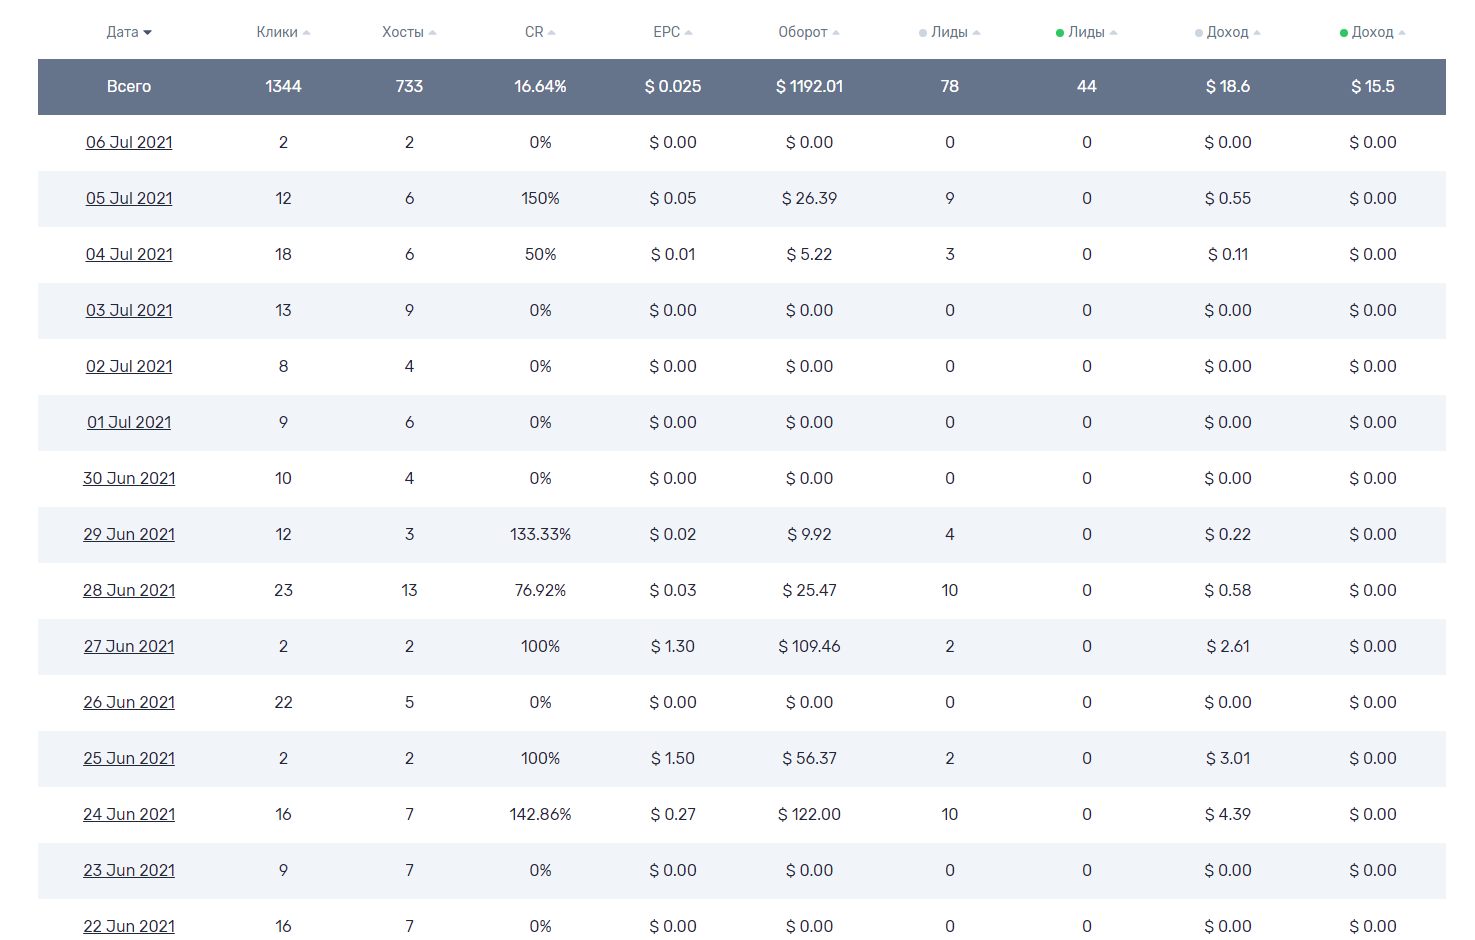Open the 06 Jul 2021 date link

pyautogui.click(x=129, y=142)
